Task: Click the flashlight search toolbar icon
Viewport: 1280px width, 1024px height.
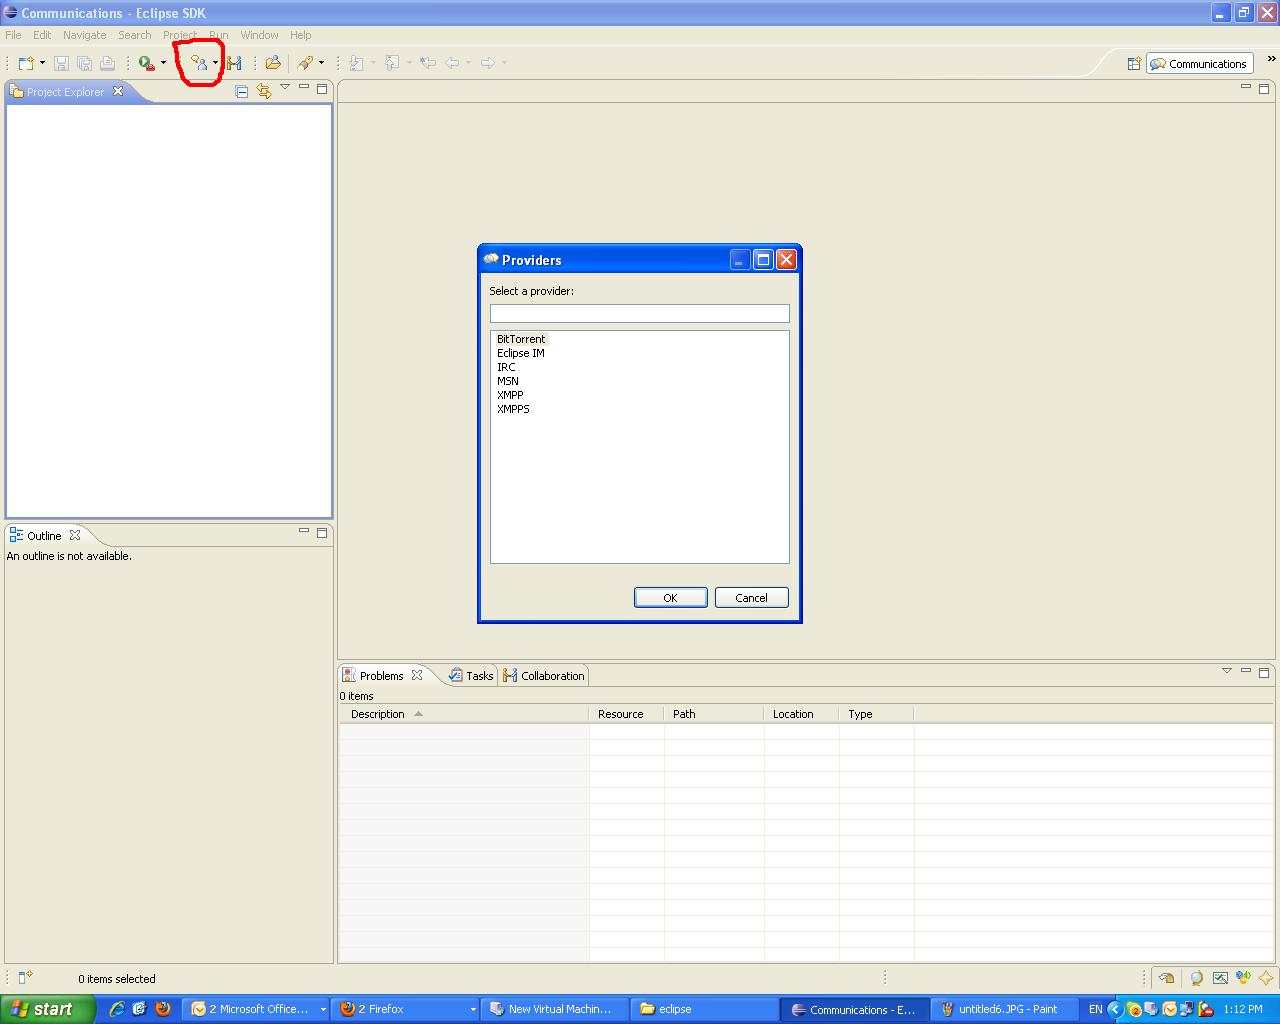Action: (306, 63)
